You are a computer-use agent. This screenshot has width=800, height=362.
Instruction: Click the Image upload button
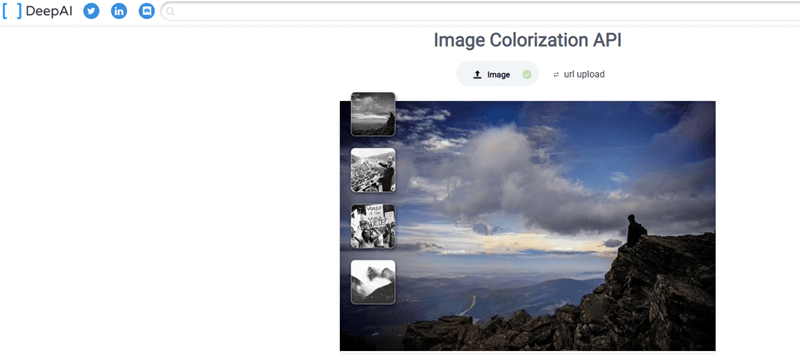click(497, 74)
